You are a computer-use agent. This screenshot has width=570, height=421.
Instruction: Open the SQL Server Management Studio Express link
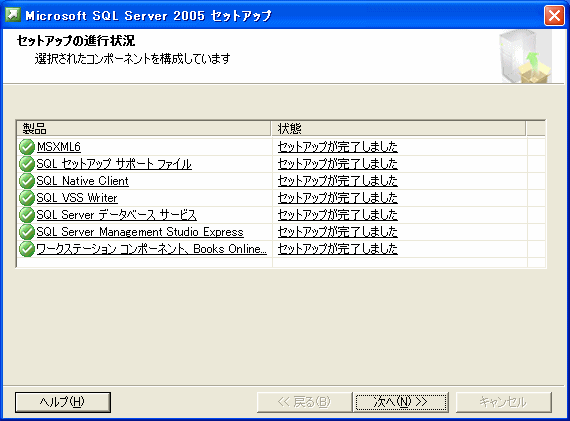pyautogui.click(x=140, y=232)
